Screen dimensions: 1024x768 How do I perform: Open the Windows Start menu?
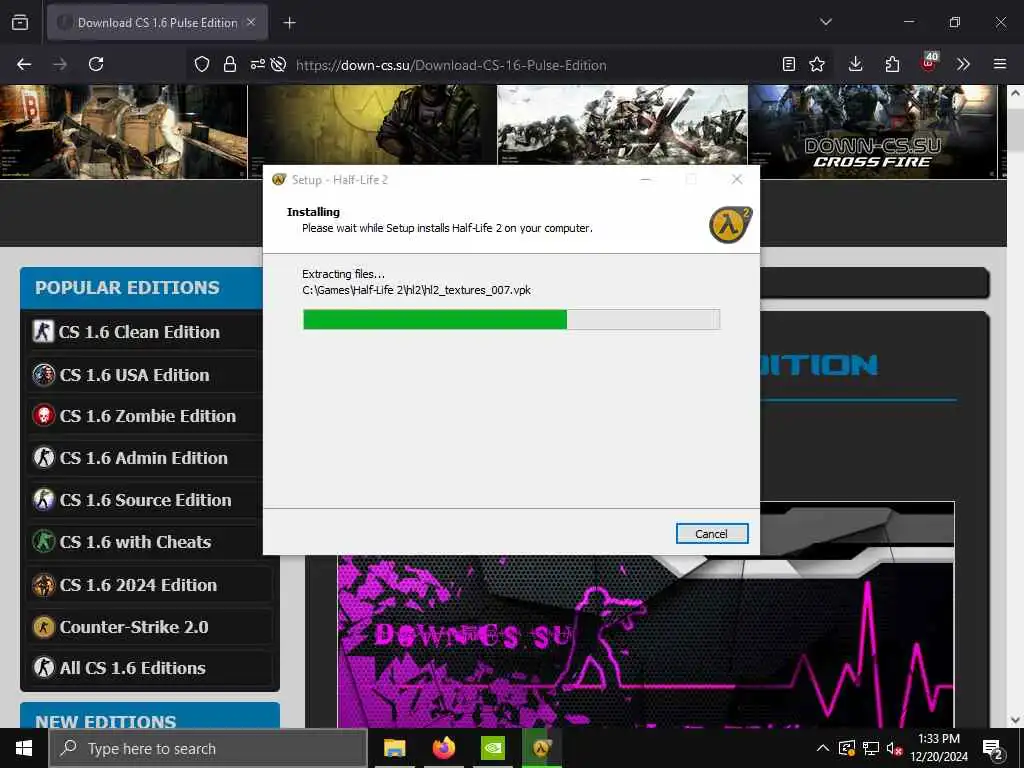point(24,748)
